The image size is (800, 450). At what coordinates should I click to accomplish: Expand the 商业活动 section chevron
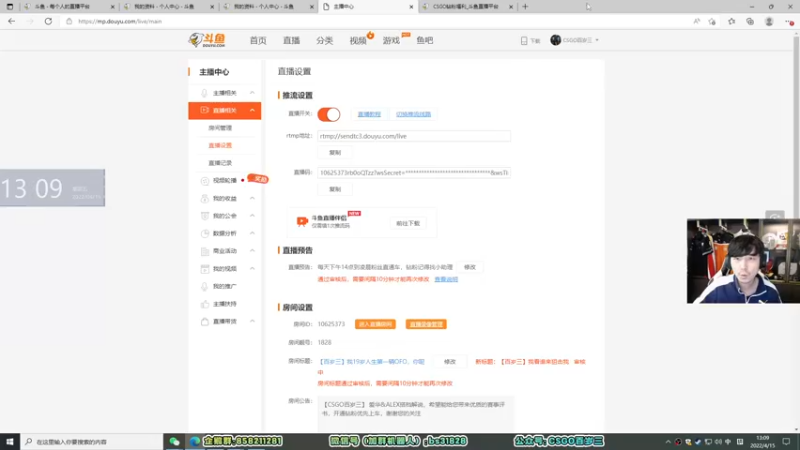coord(252,251)
